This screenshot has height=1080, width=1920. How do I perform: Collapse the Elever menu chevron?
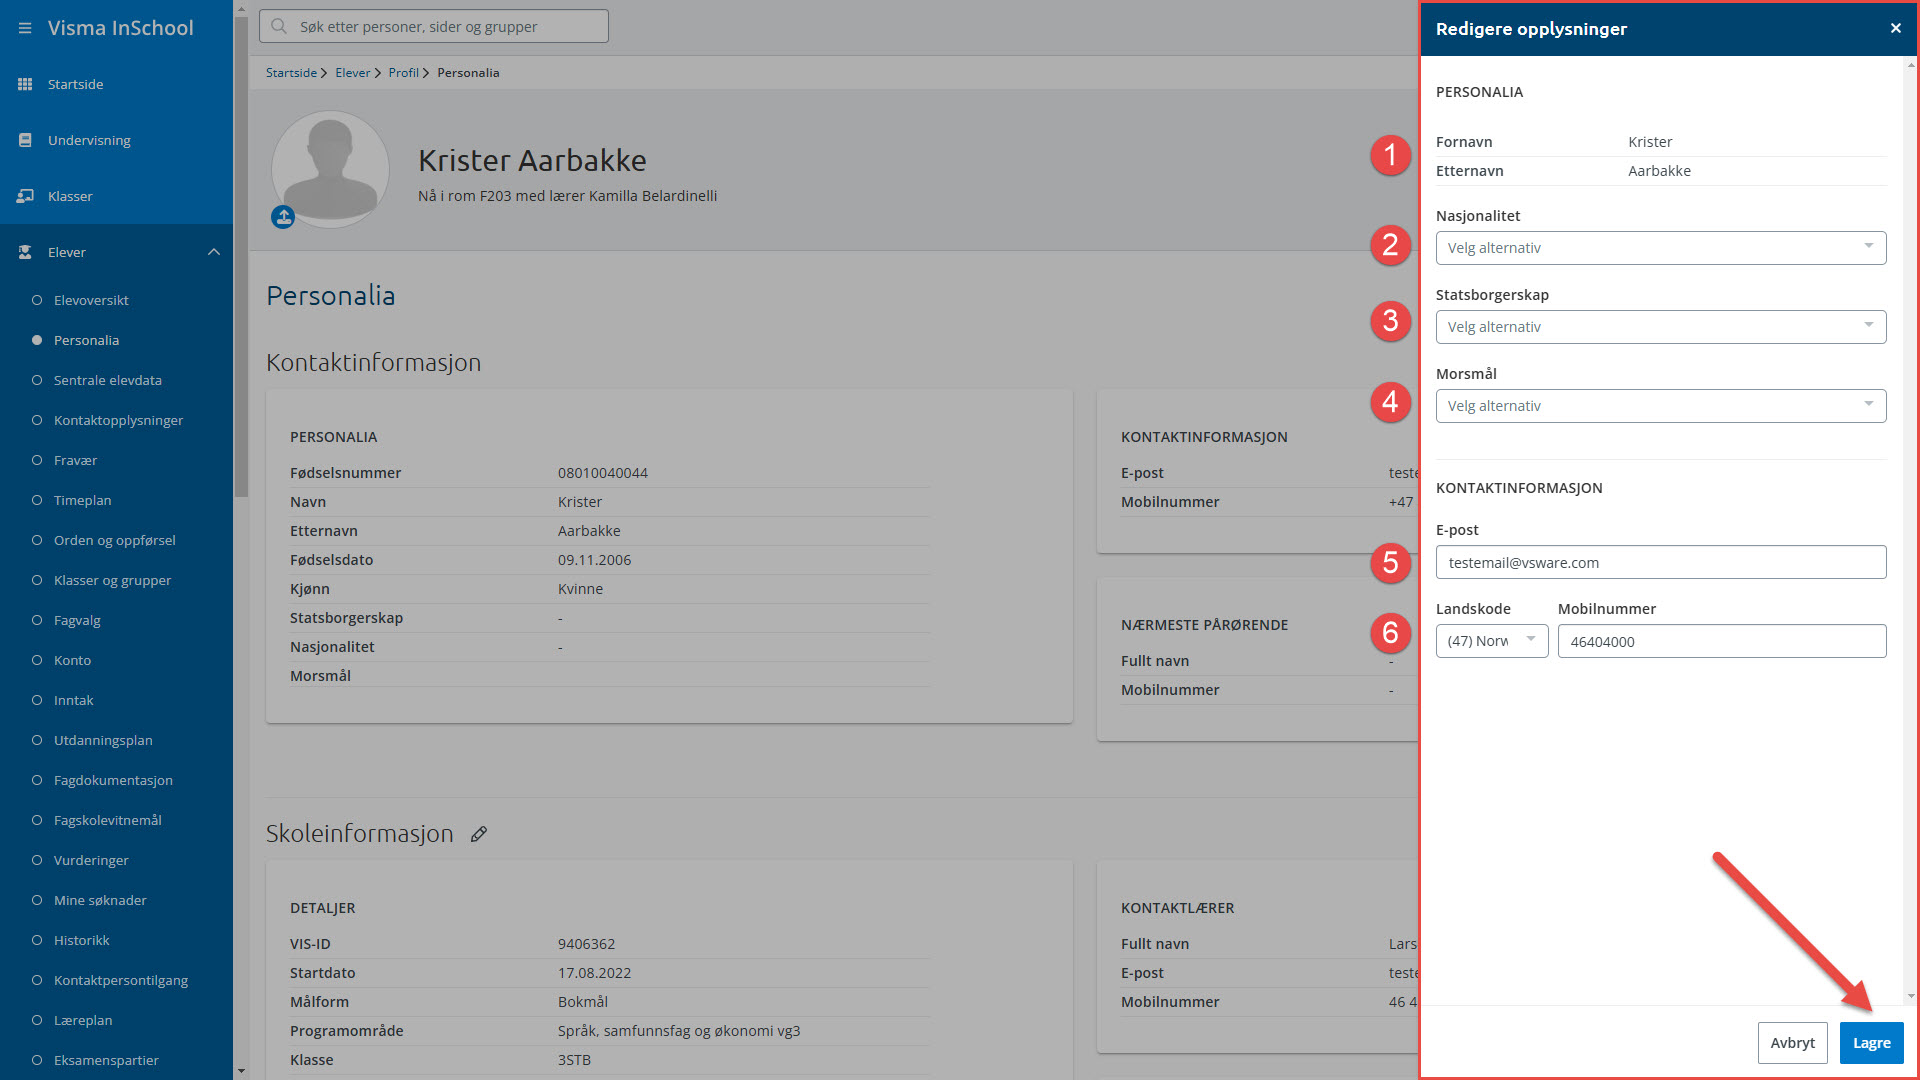(214, 252)
